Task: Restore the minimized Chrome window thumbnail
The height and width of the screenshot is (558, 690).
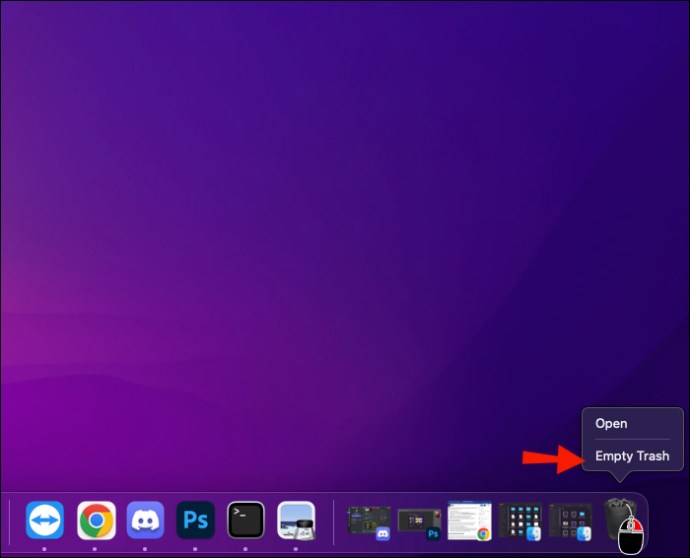Action: coord(470,521)
